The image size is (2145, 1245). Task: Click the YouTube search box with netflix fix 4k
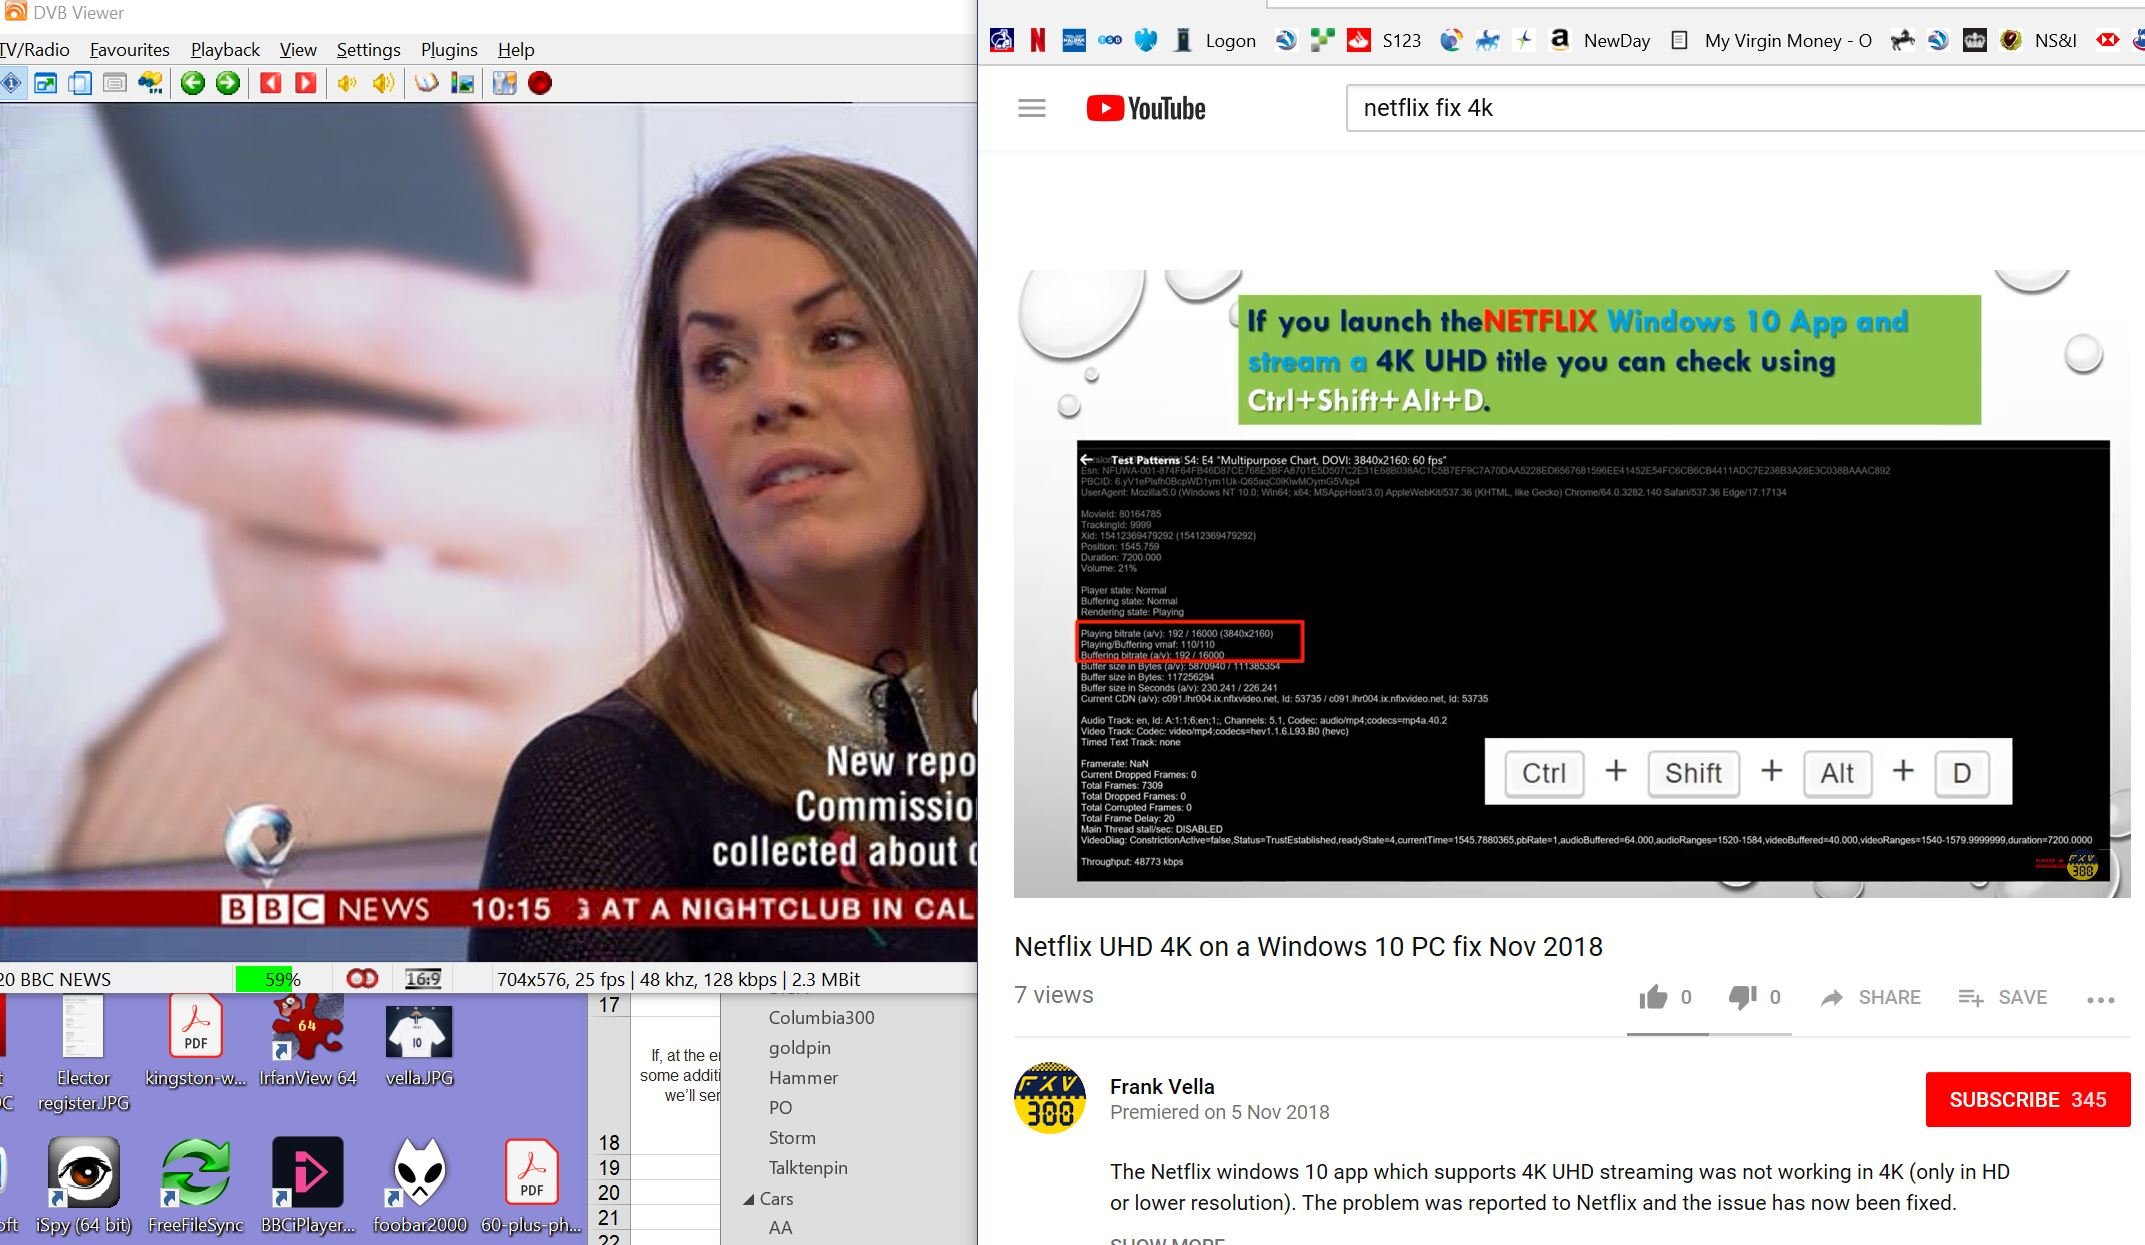[x=1745, y=108]
